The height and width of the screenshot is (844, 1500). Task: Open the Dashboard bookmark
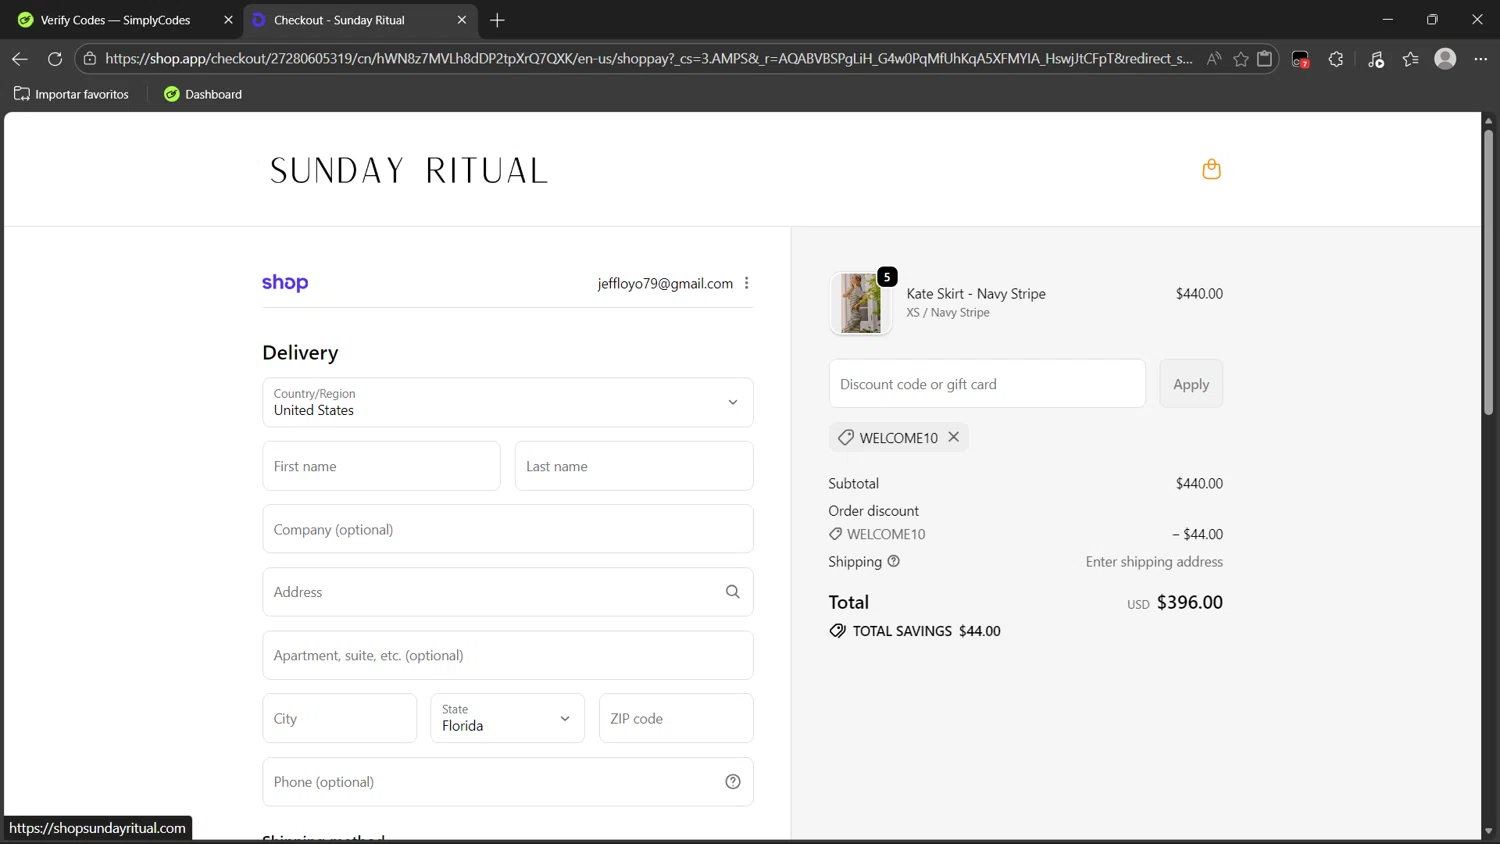[x=203, y=94]
